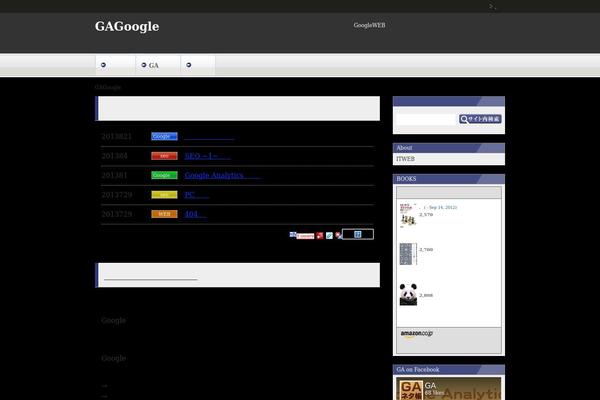This screenshot has width=600, height=400.
Task: Open the SEO article link
Action: pos(207,156)
